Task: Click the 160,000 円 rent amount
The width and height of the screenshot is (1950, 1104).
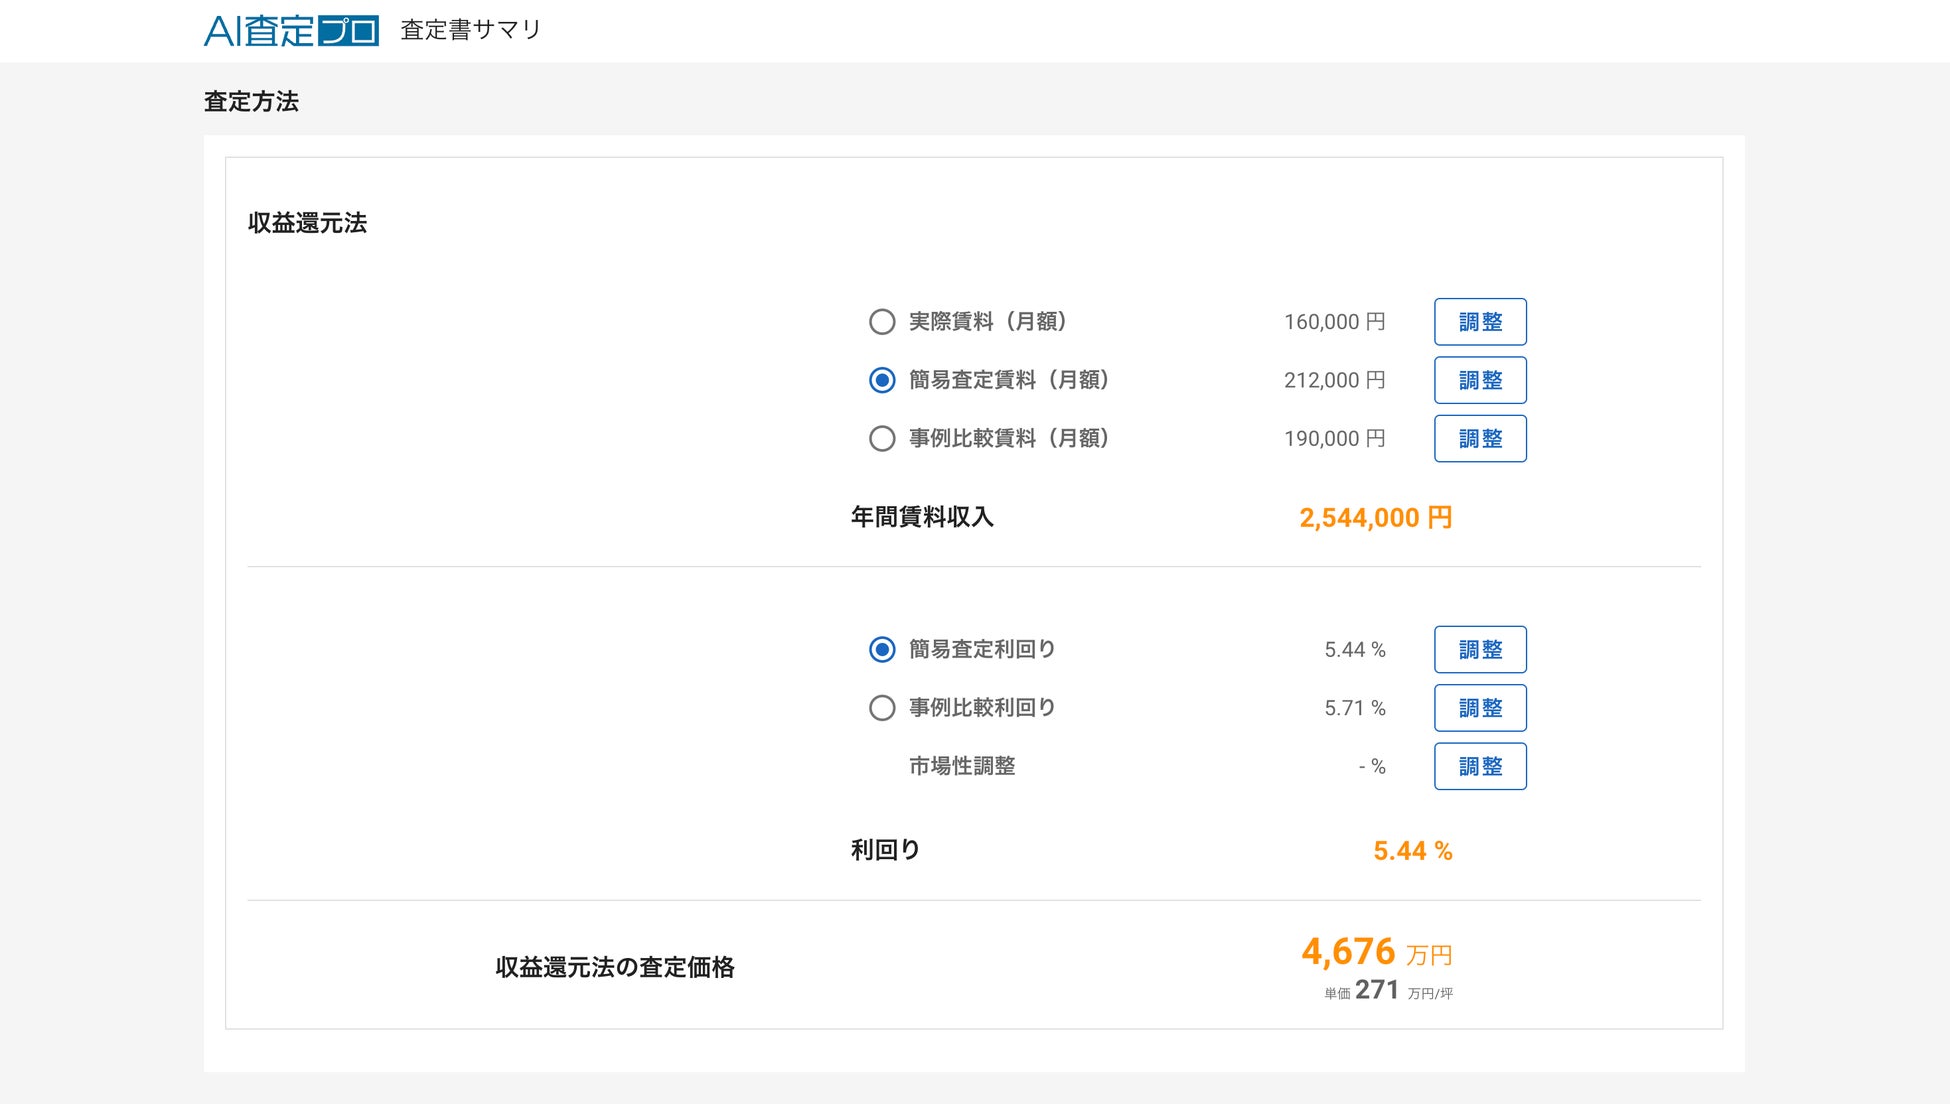Action: click(1334, 322)
